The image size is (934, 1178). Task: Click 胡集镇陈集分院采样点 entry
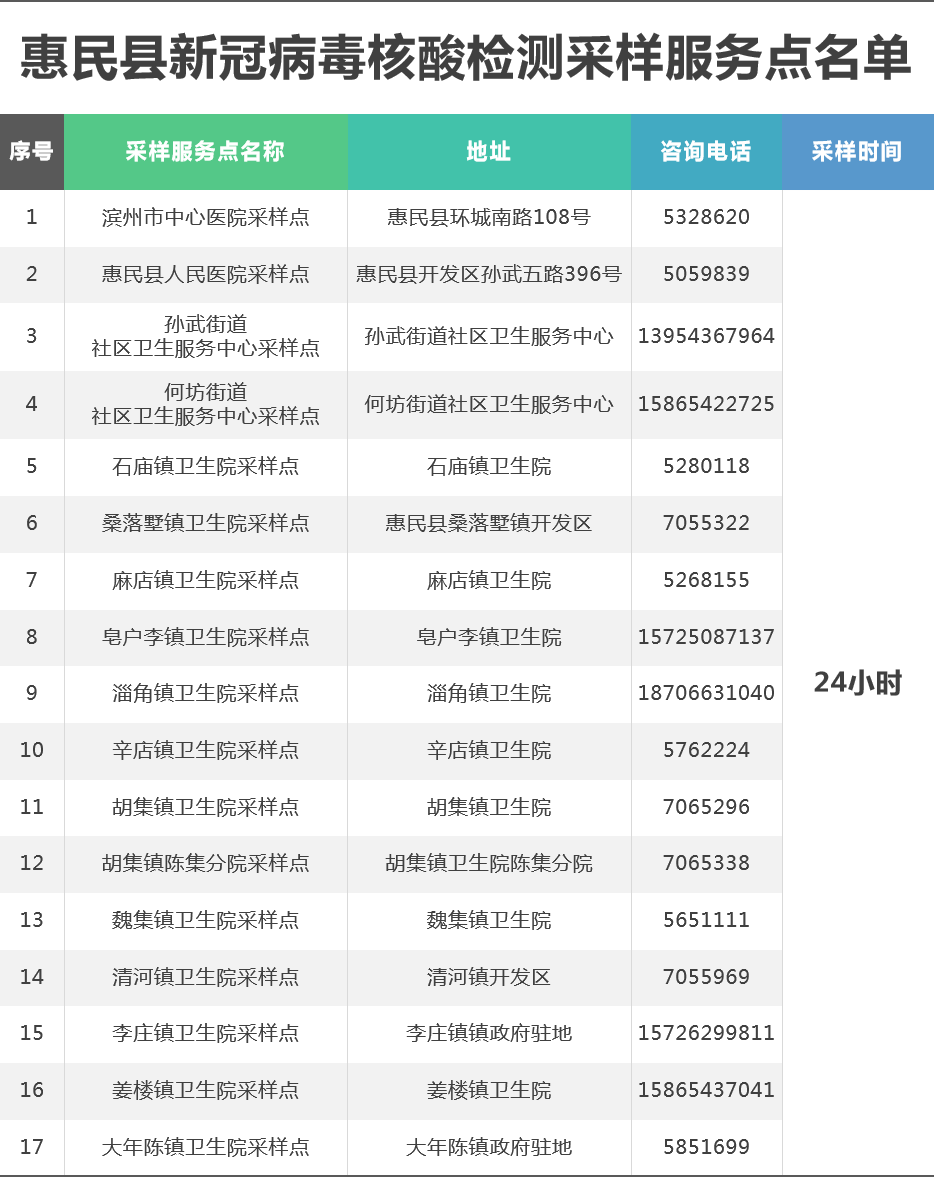[x=205, y=863]
